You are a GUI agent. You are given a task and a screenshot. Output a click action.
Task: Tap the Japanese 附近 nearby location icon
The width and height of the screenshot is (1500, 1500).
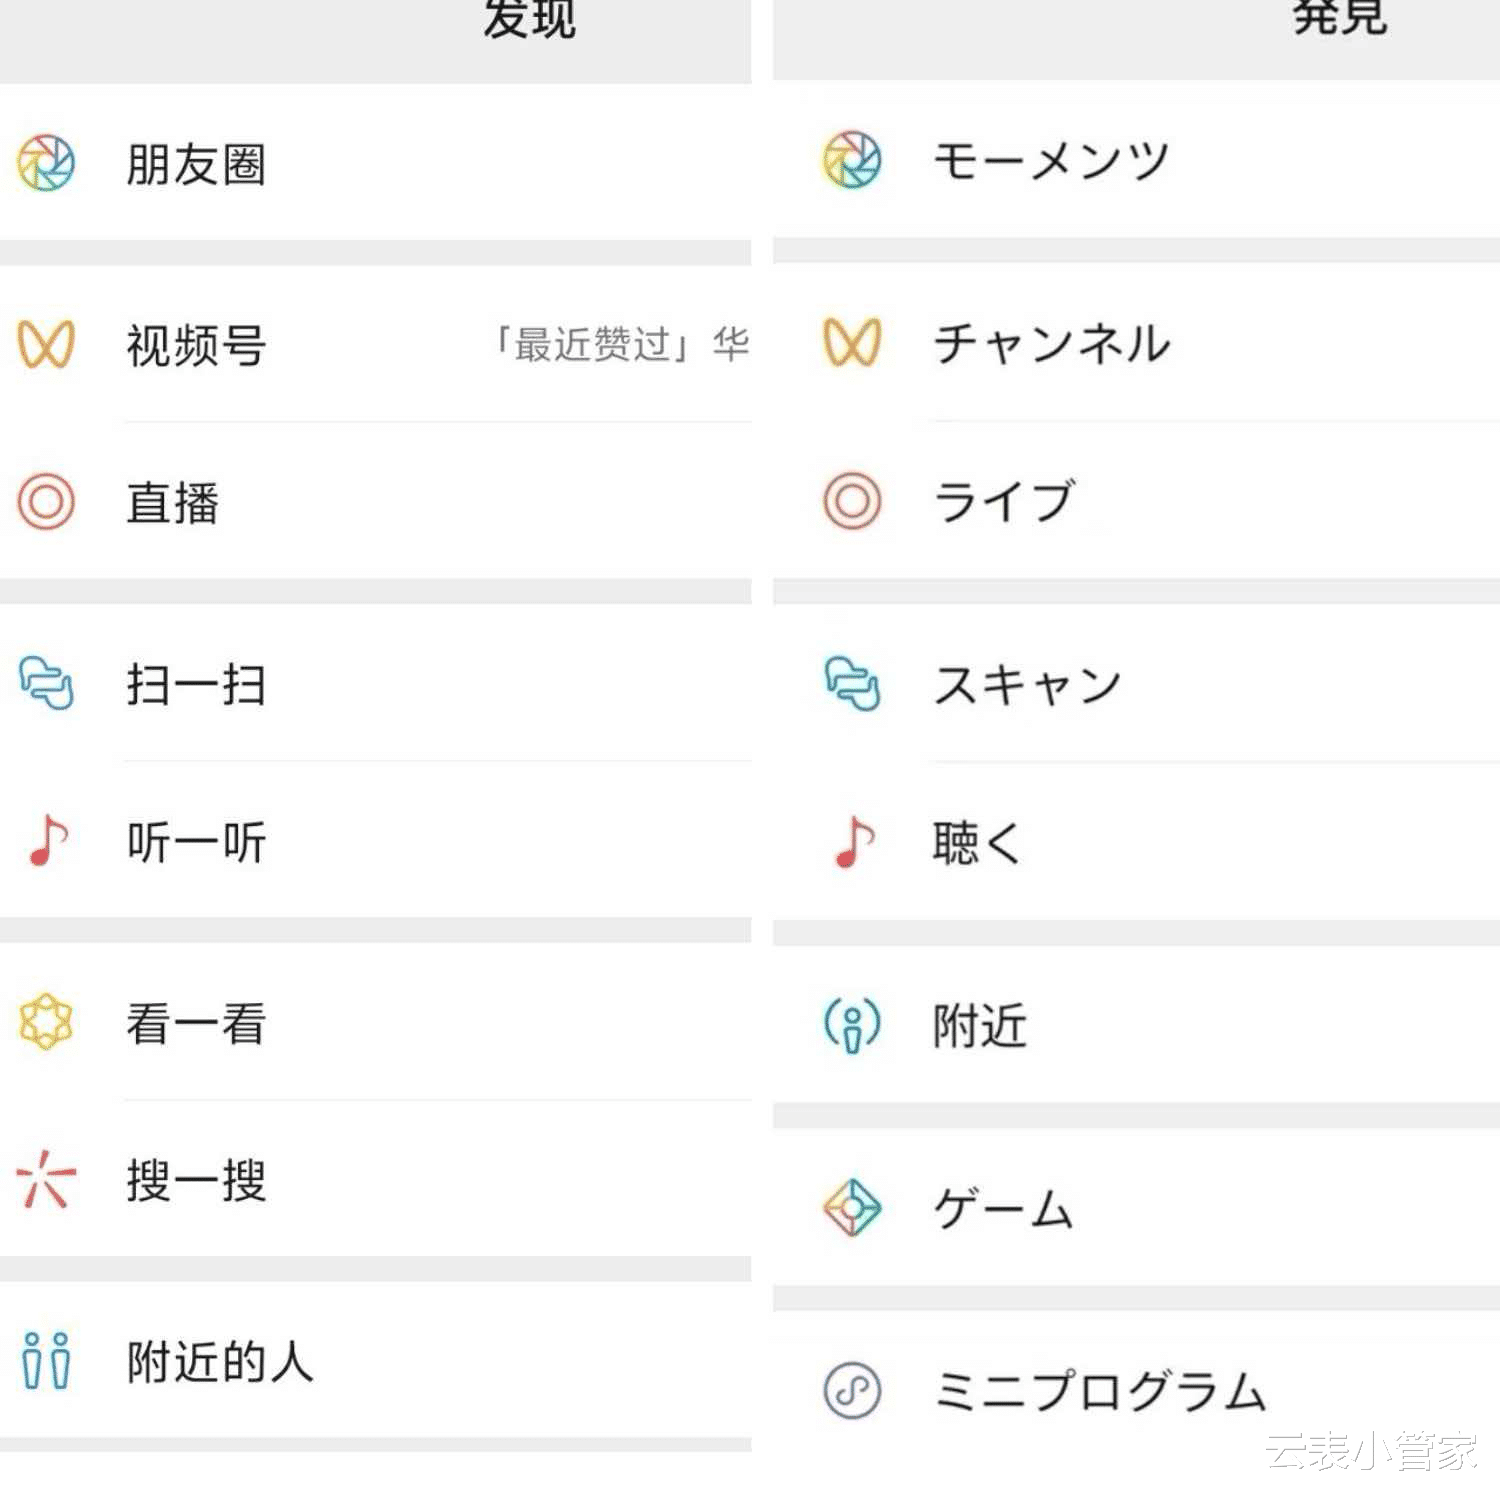(x=852, y=1025)
